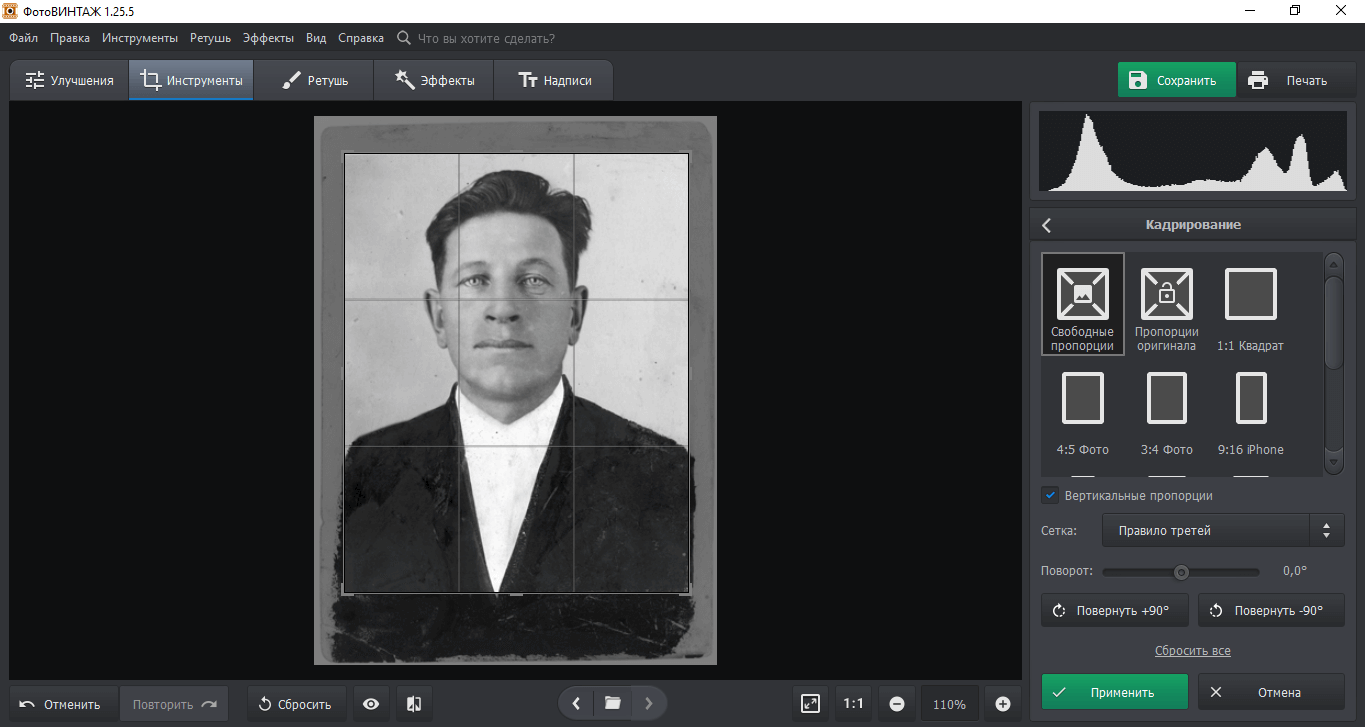
Task: Zoom in with the plus icon
Action: click(x=1003, y=704)
